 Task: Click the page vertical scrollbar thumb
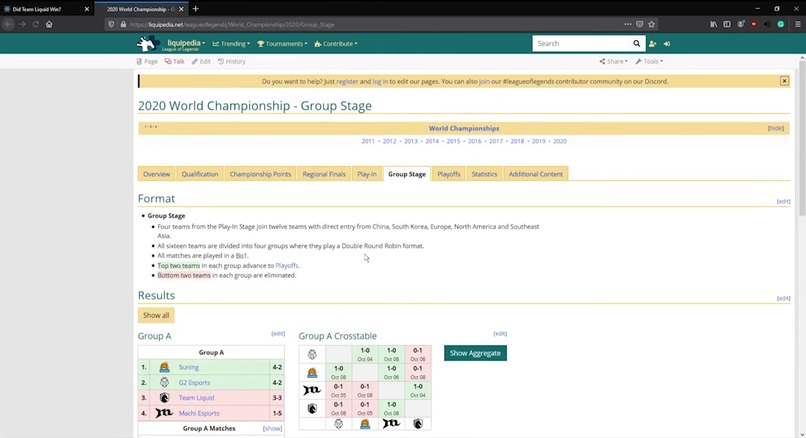802,139
